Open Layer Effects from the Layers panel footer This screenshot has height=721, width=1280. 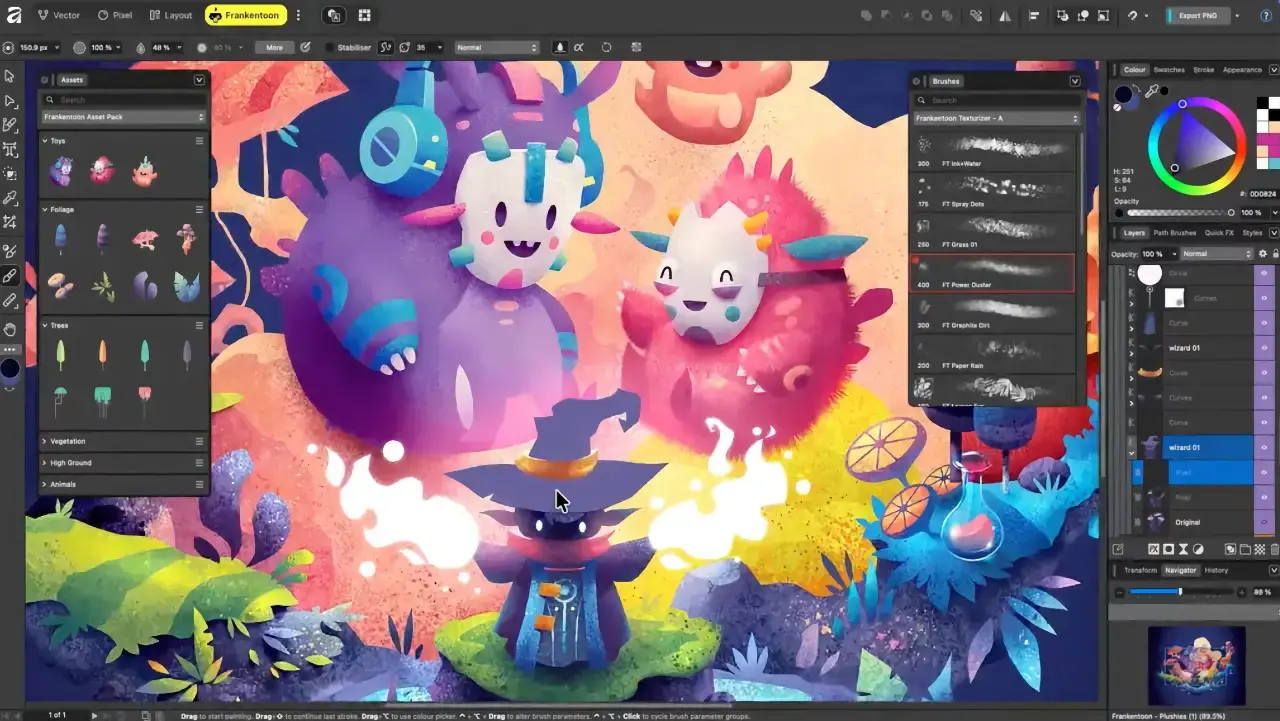pos(1154,547)
